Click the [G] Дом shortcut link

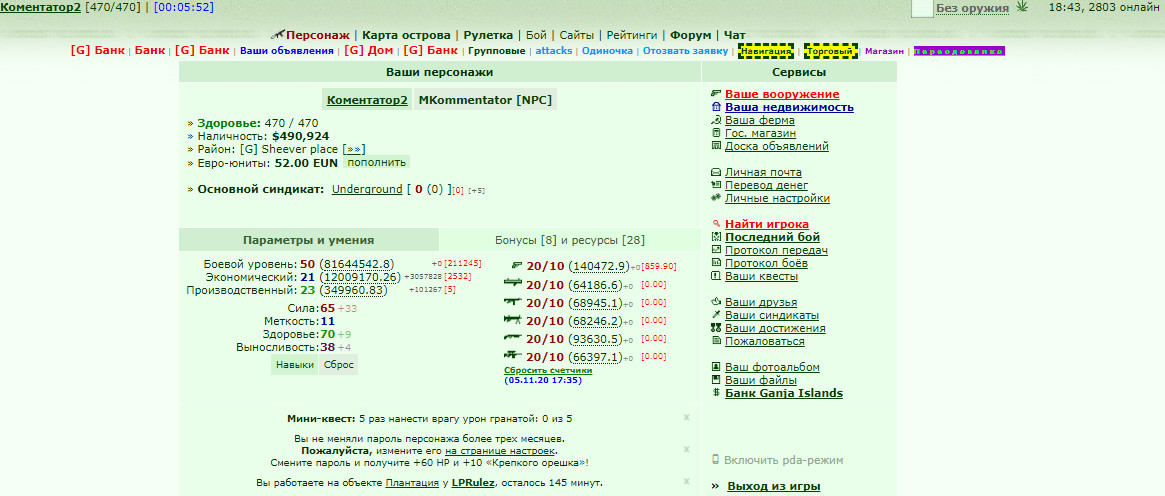pos(369,50)
